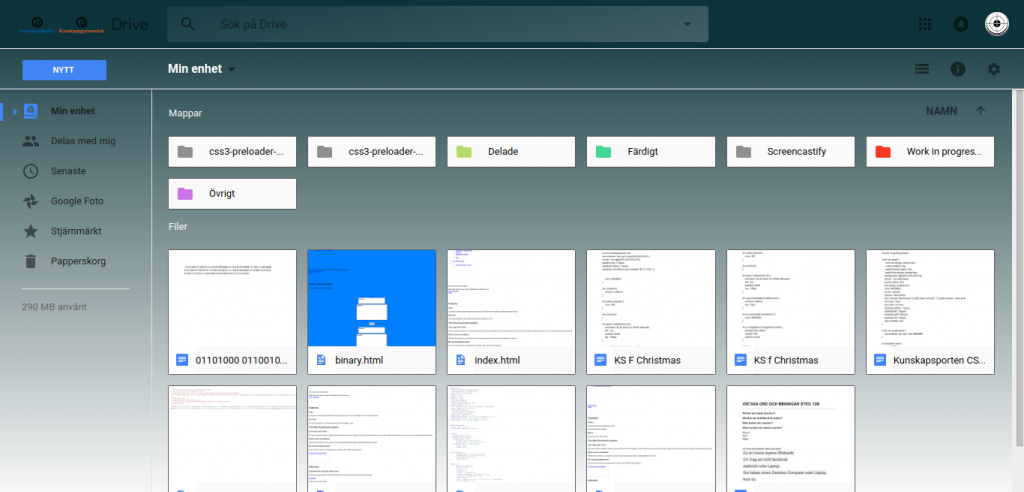Click the 290 MB använt storage text

pos(54,306)
